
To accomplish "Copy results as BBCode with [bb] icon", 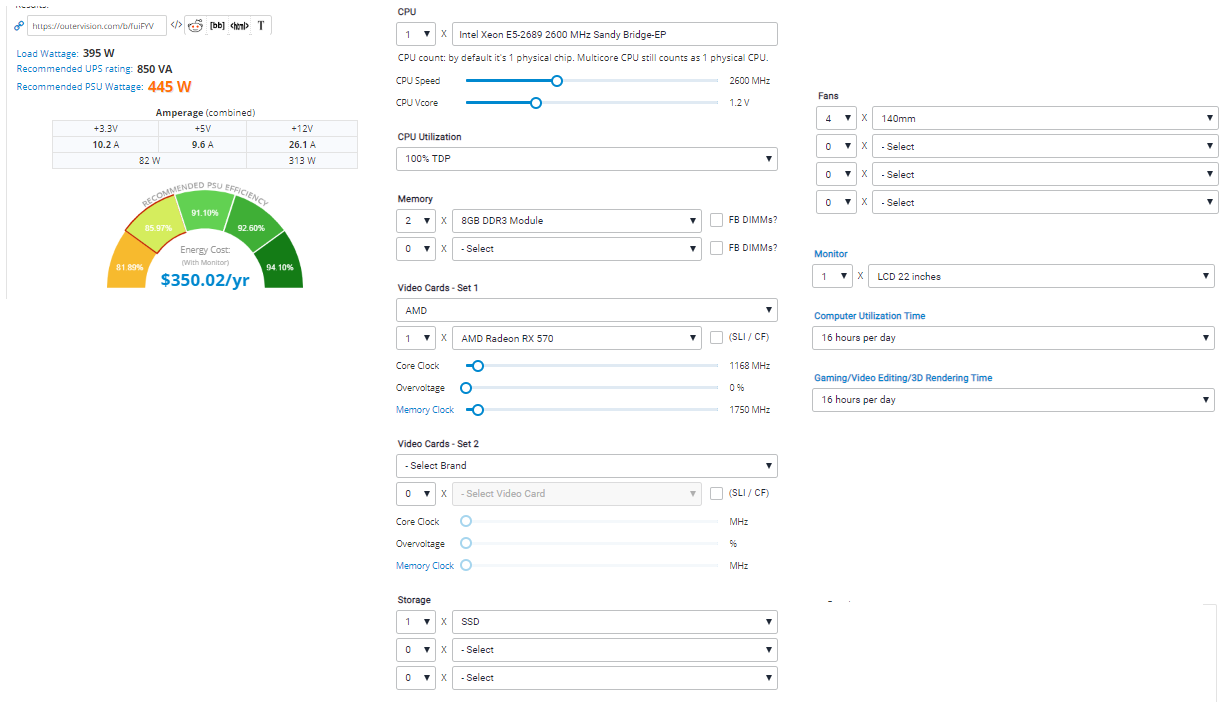I will pos(217,25).
